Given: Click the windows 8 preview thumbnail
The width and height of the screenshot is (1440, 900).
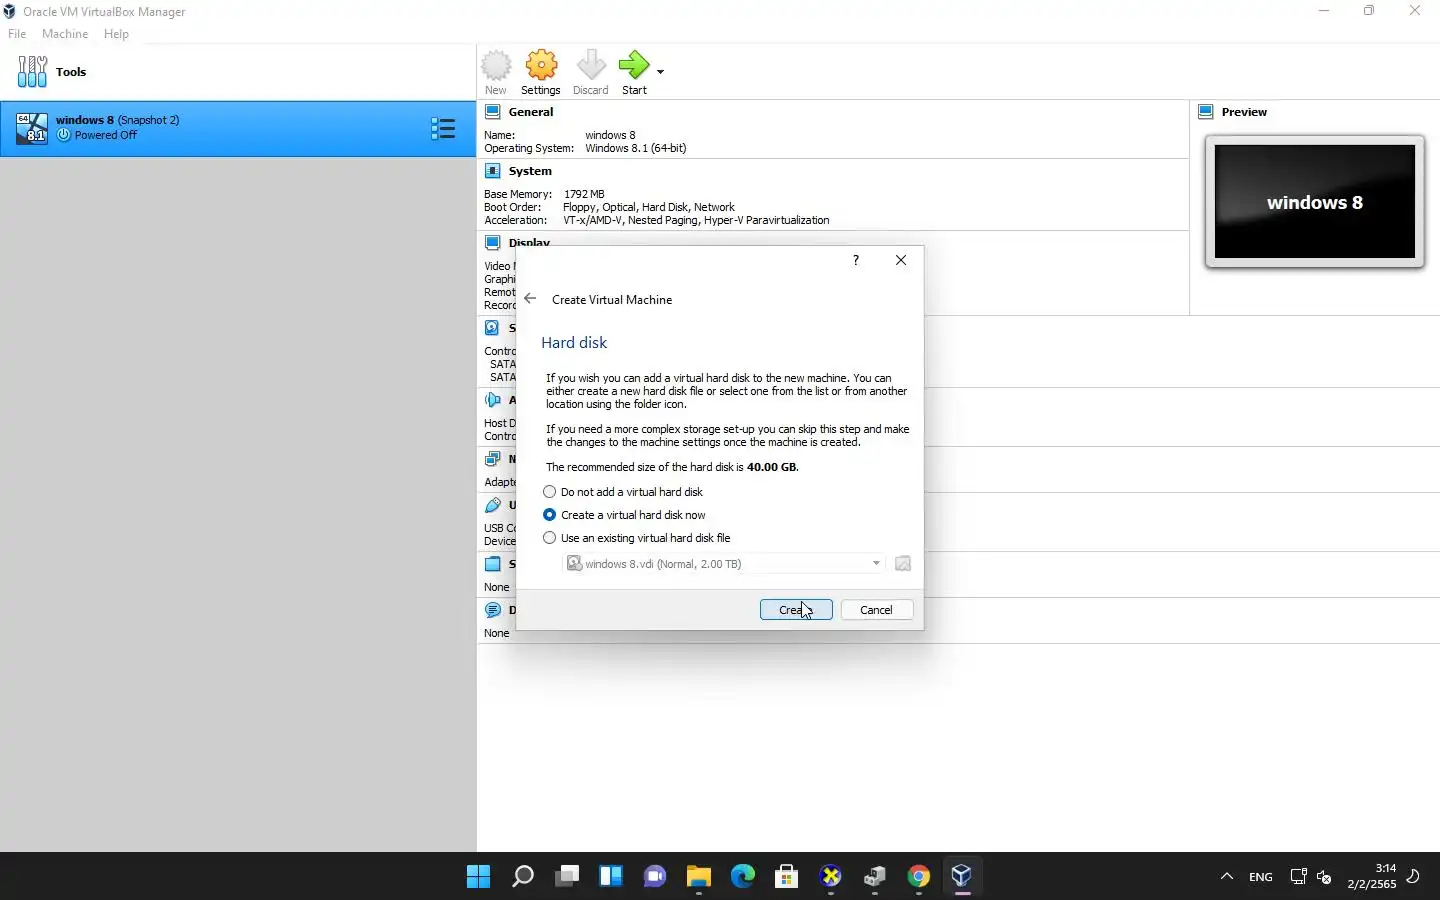Looking at the screenshot, I should (x=1315, y=202).
